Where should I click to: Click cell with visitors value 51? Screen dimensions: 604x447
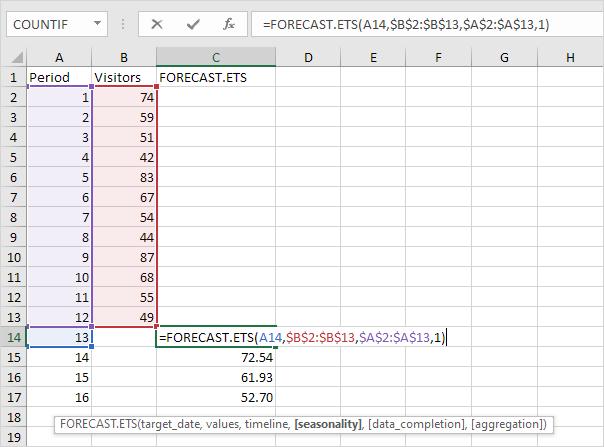click(124, 137)
